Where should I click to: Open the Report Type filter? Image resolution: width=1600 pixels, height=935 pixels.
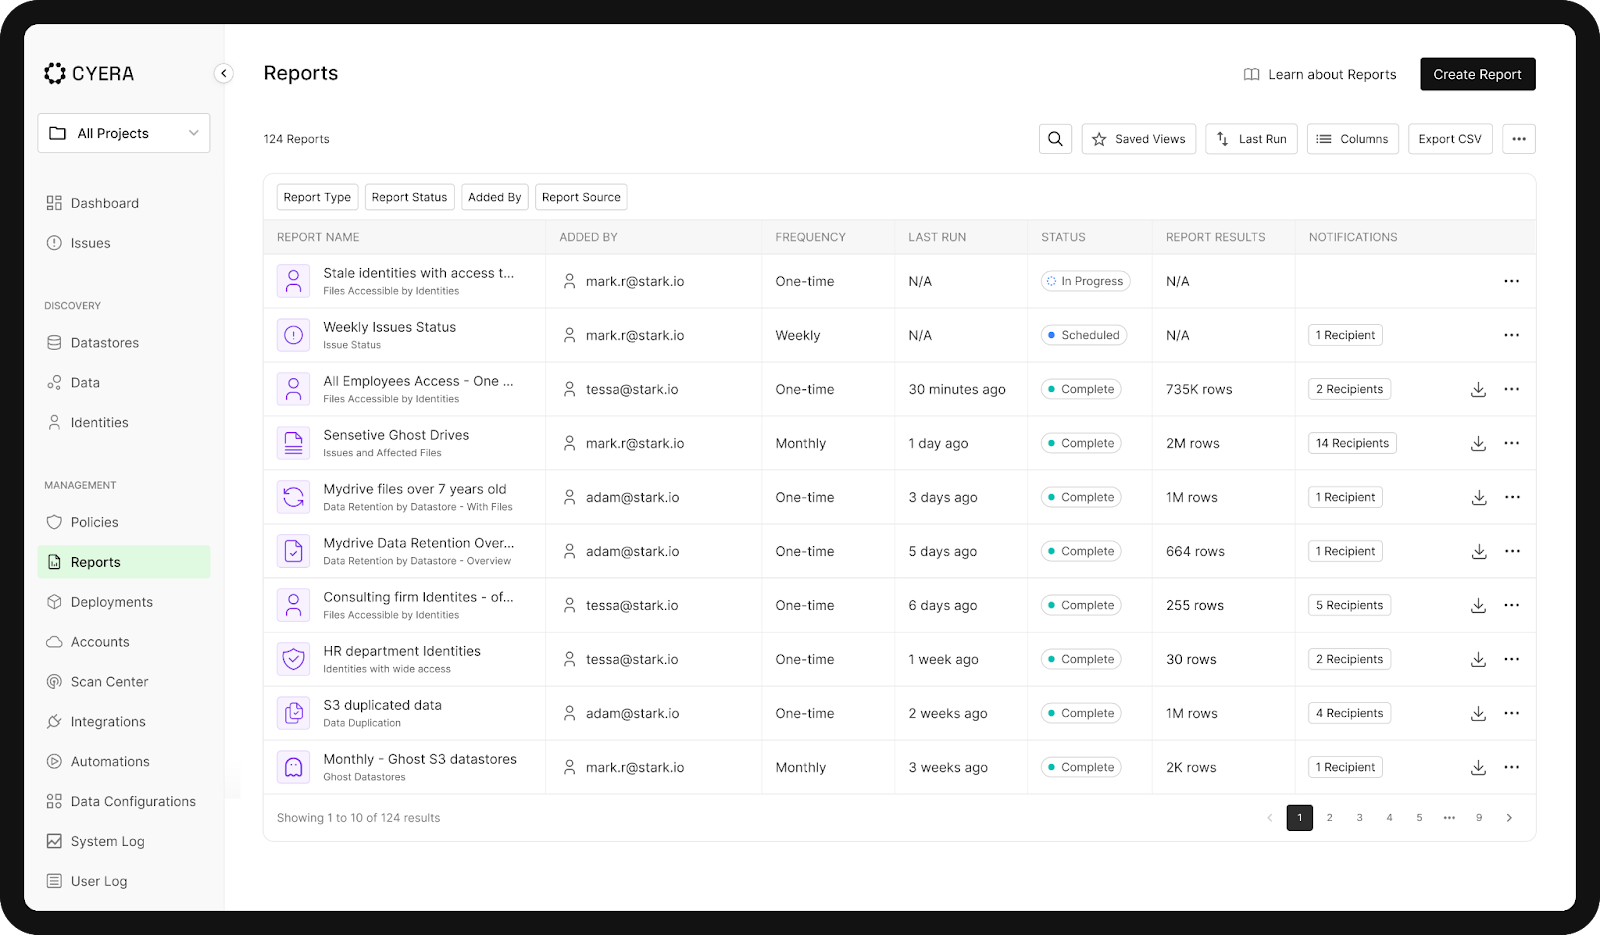click(x=316, y=196)
